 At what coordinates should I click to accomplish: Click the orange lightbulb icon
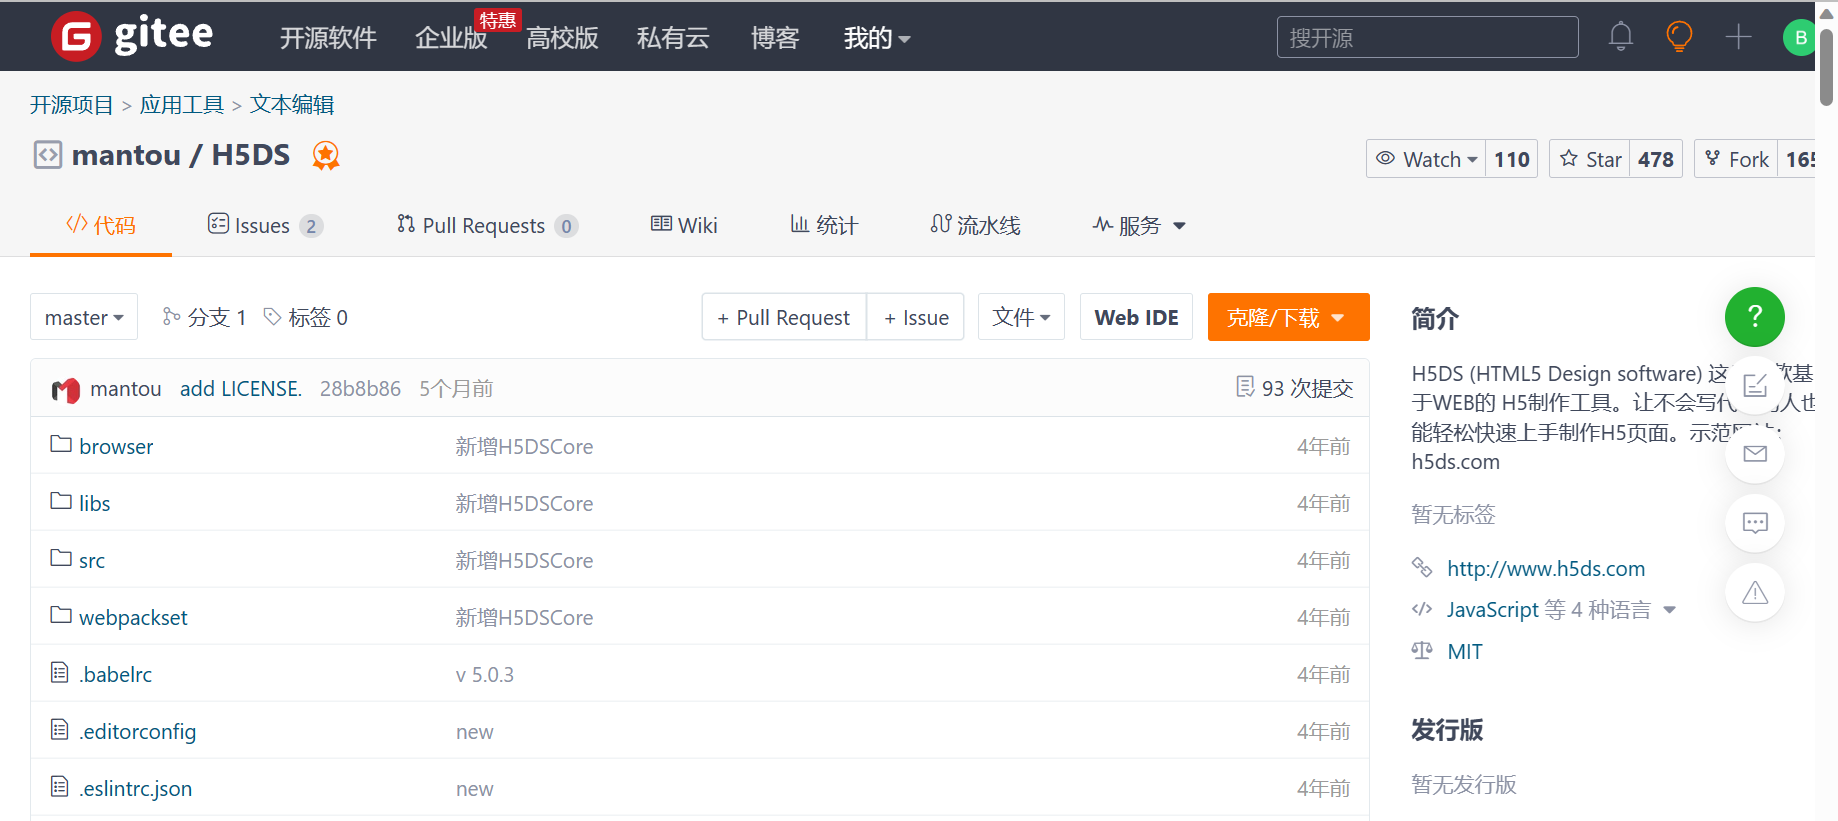point(1679,37)
